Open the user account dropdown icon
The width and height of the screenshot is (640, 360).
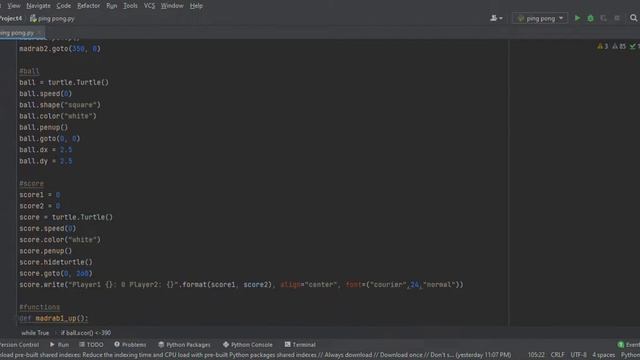tap(496, 18)
